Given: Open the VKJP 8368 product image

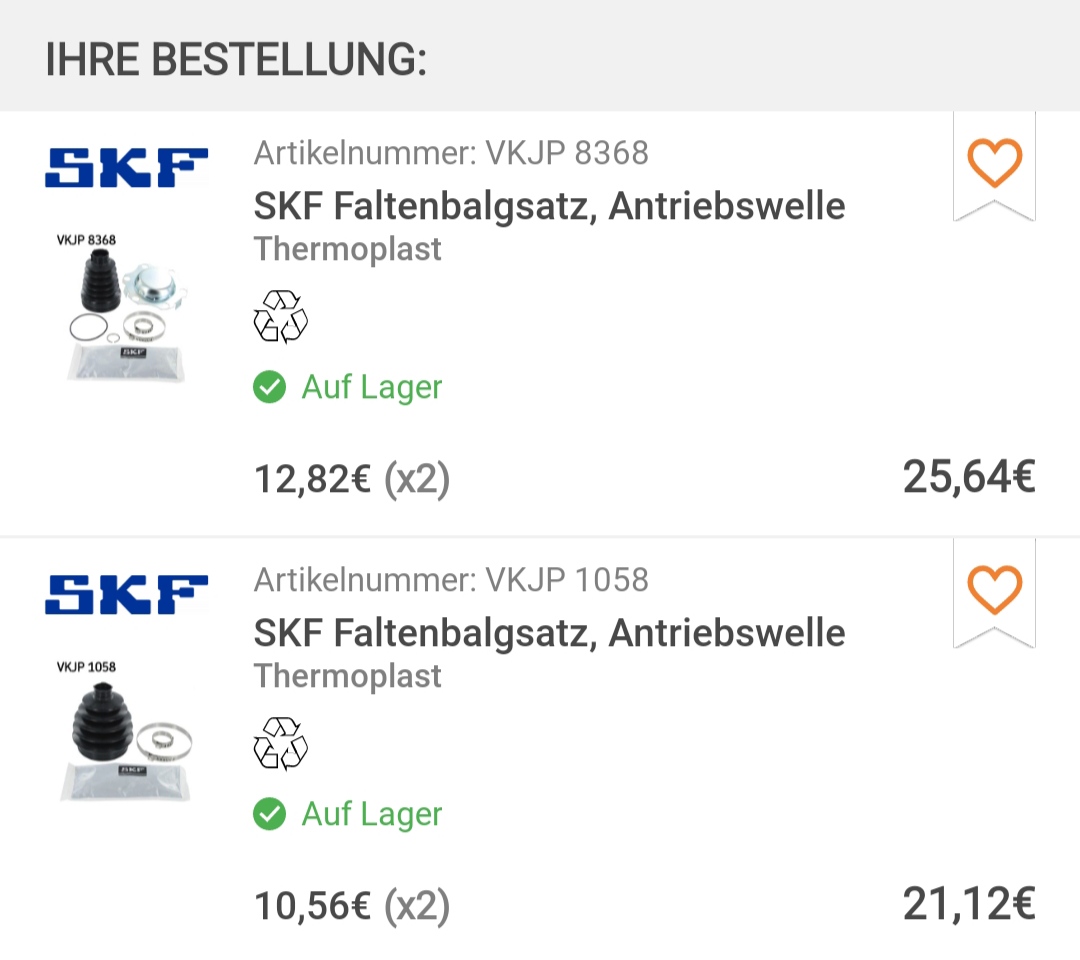Looking at the screenshot, I should coord(124,310).
